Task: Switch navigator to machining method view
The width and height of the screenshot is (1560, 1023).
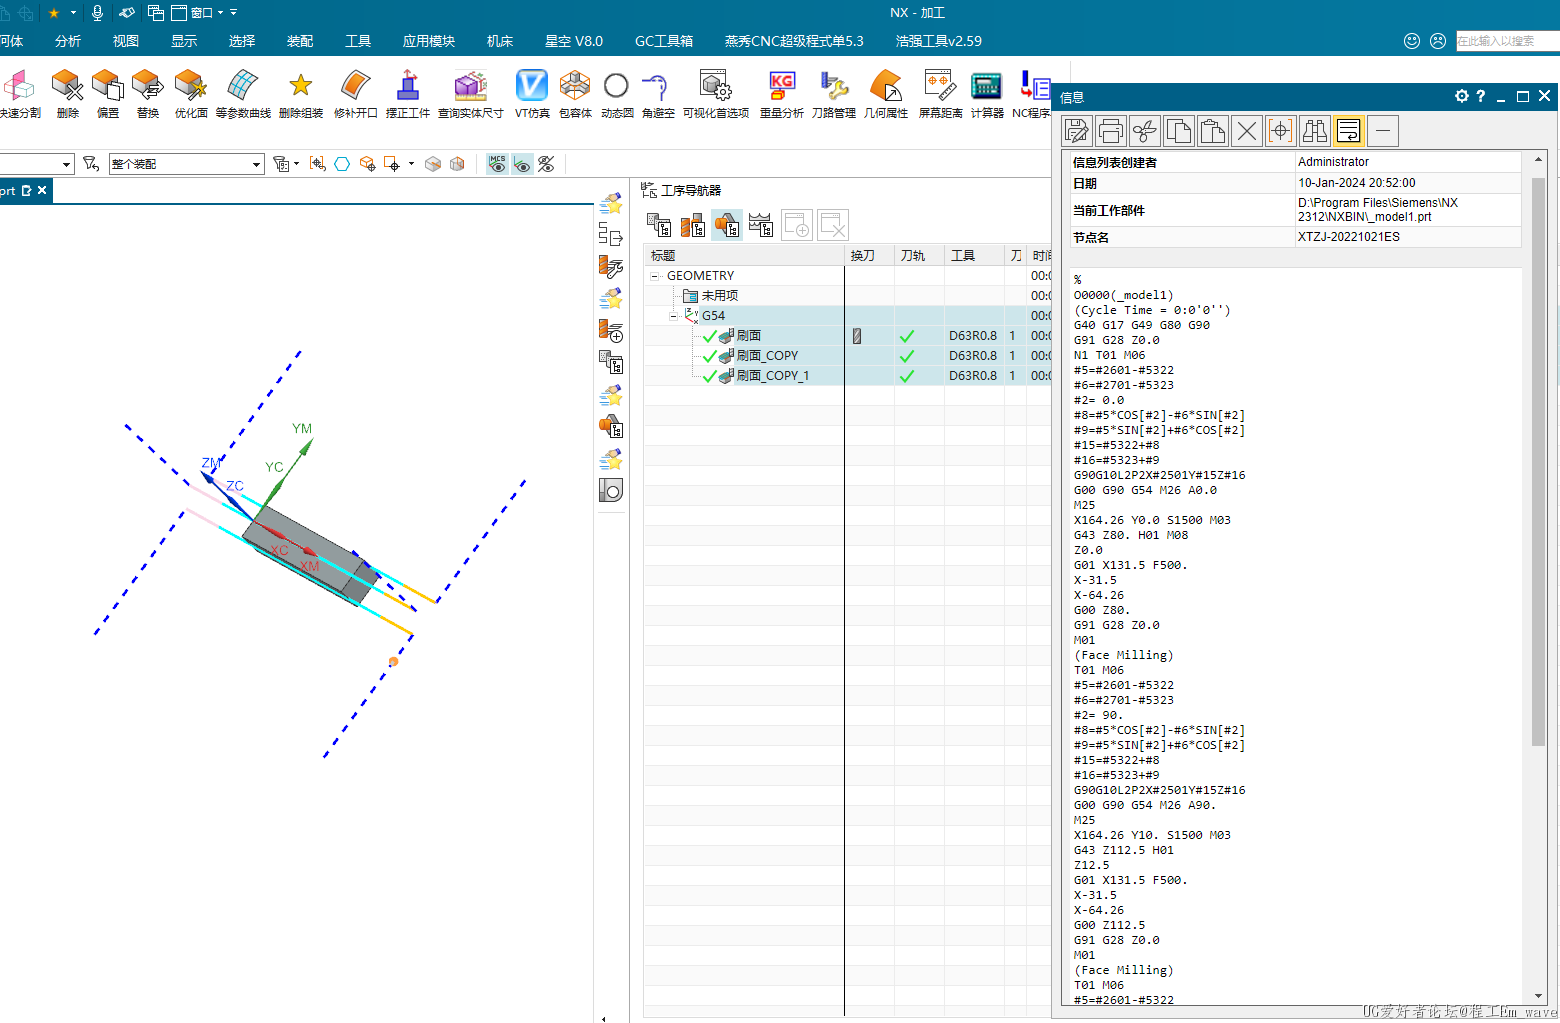Action: click(x=761, y=225)
